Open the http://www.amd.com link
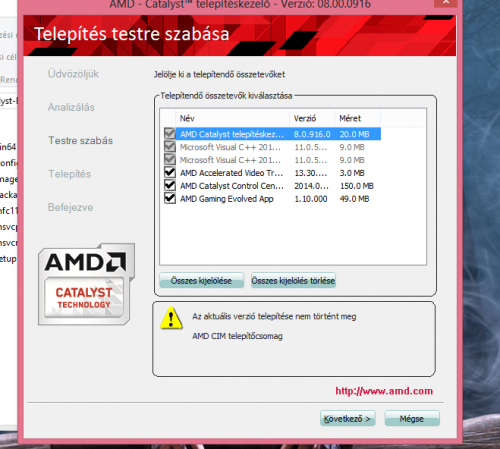The width and height of the screenshot is (500, 449). point(384,391)
